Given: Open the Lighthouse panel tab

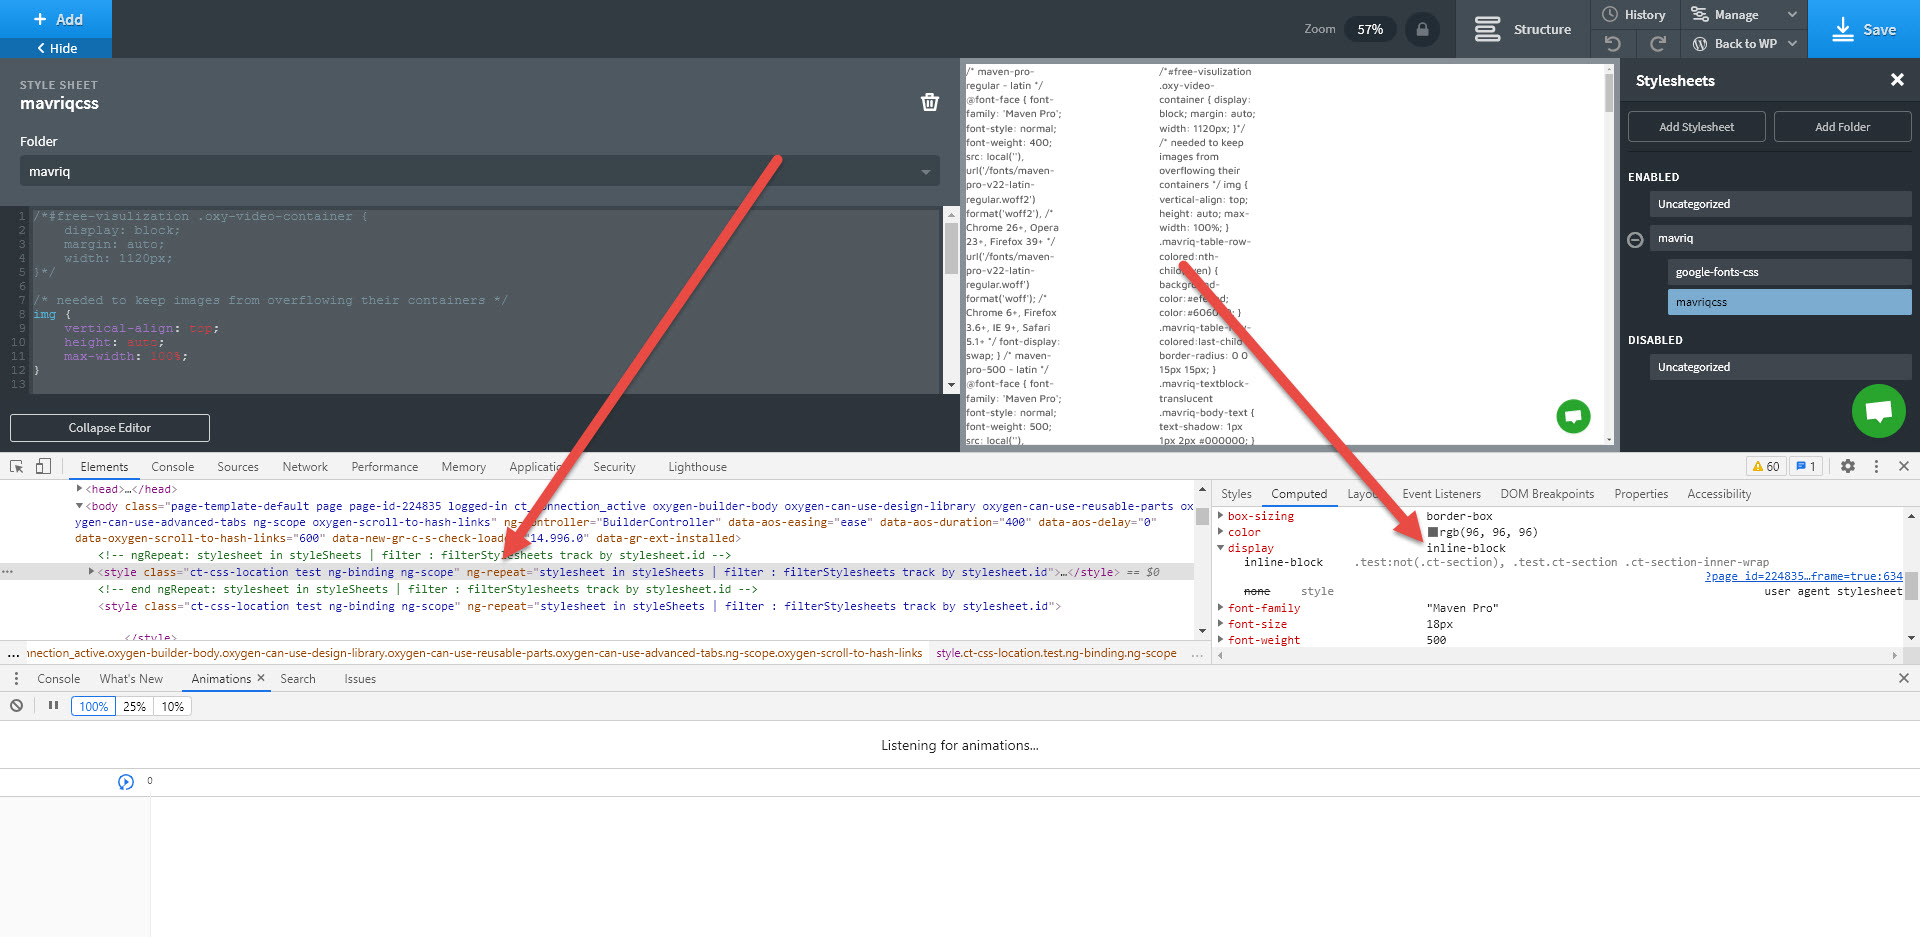Looking at the screenshot, I should [x=696, y=466].
